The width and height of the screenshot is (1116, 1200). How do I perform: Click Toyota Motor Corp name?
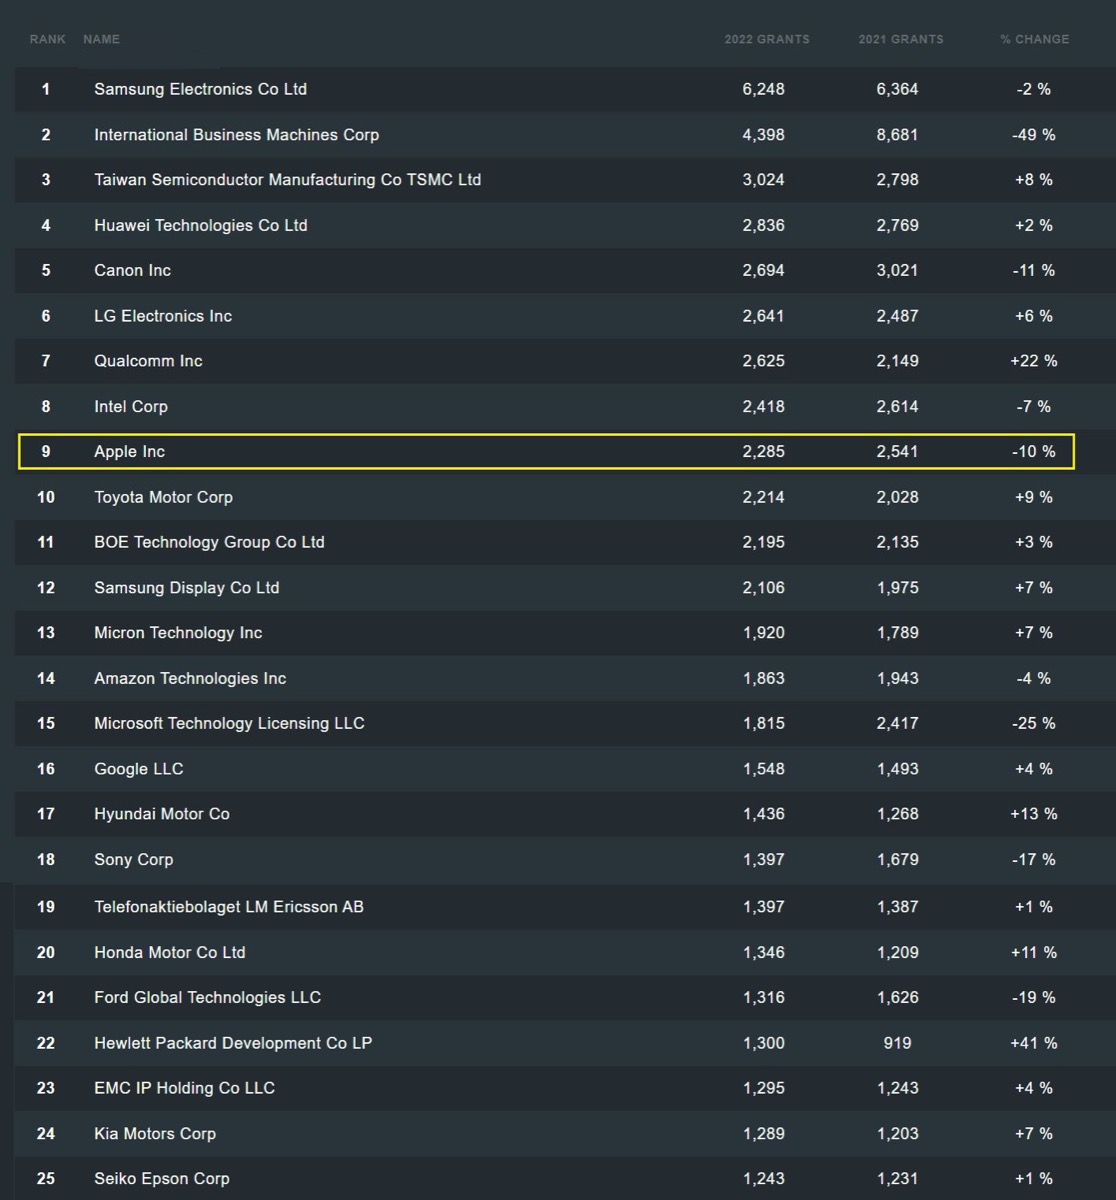[x=163, y=497]
